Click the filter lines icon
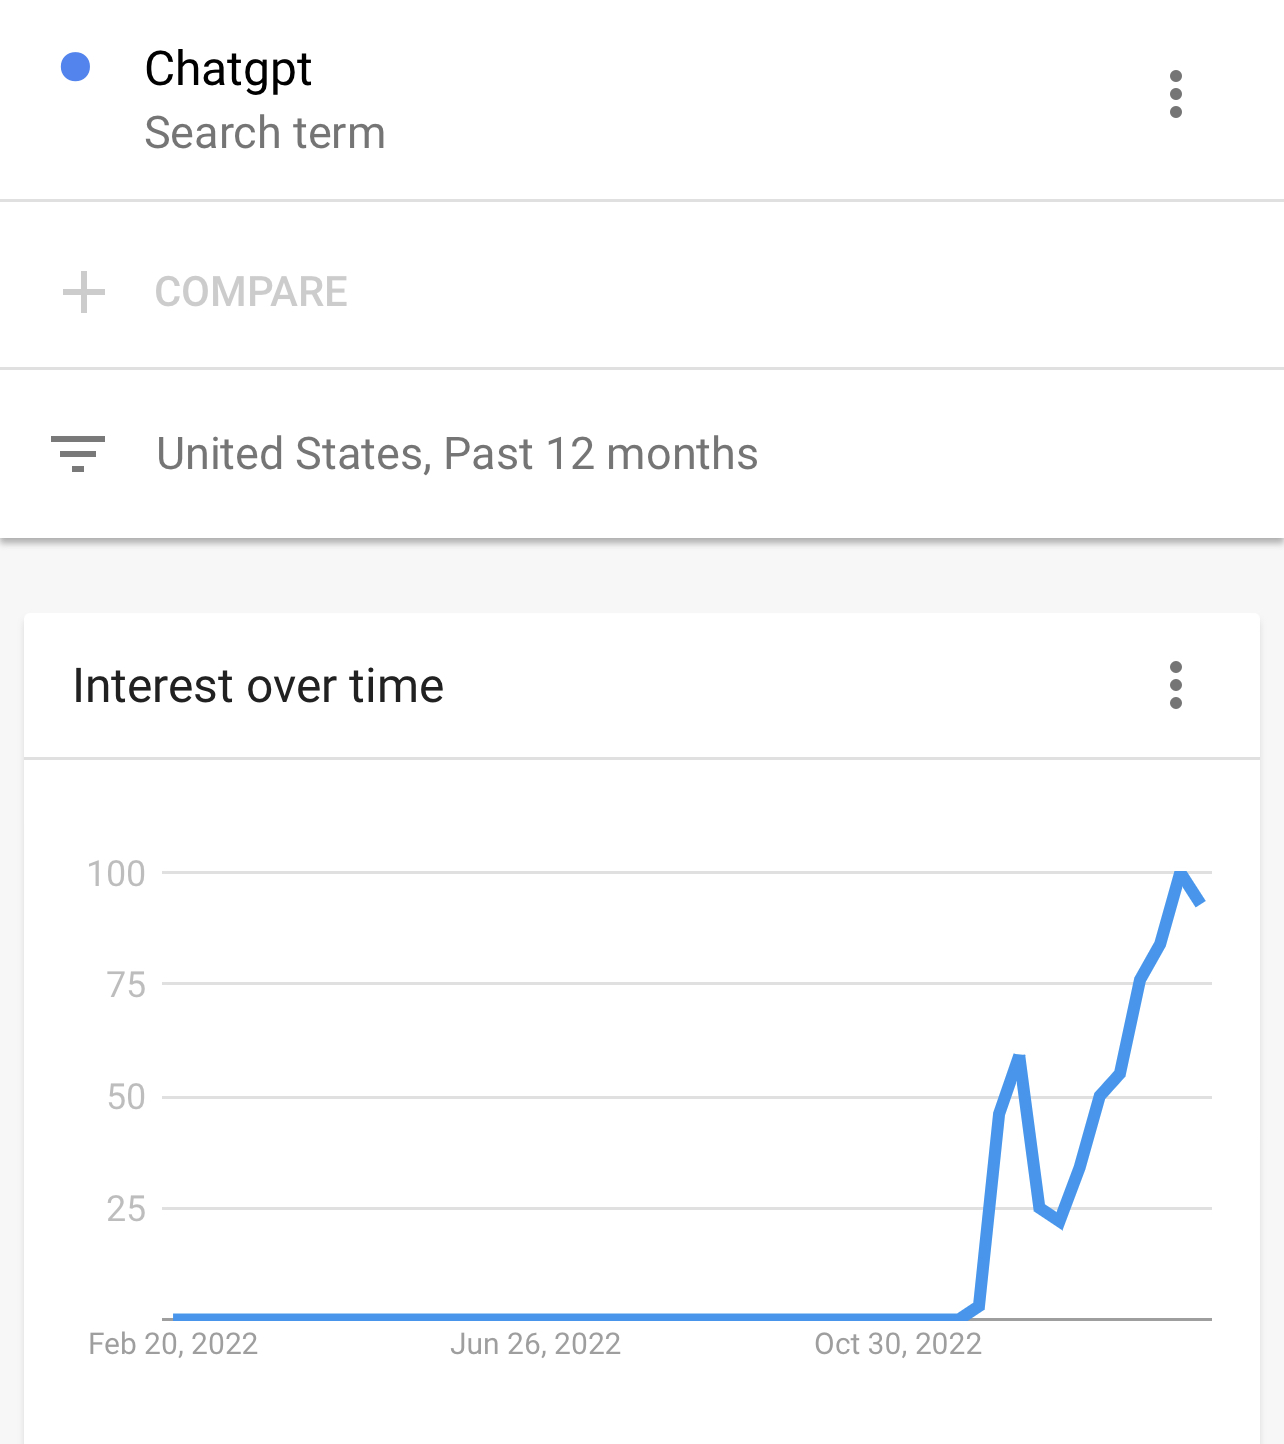The image size is (1284, 1444). point(78,454)
